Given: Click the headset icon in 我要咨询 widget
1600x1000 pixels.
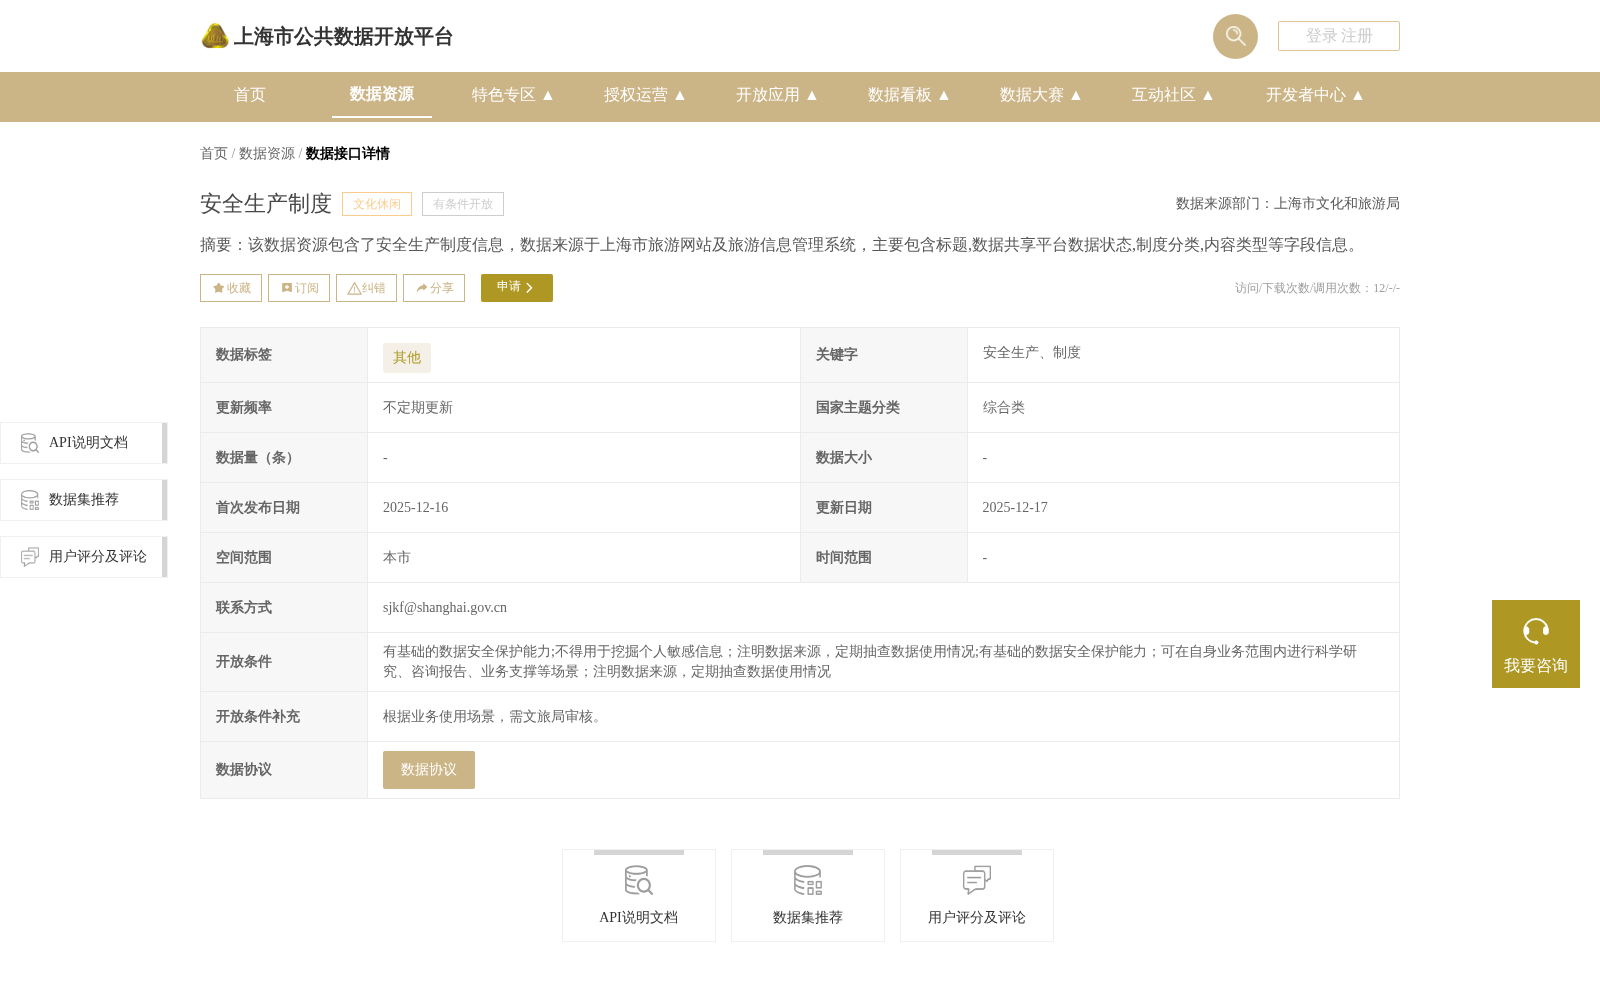Looking at the screenshot, I should (x=1536, y=631).
